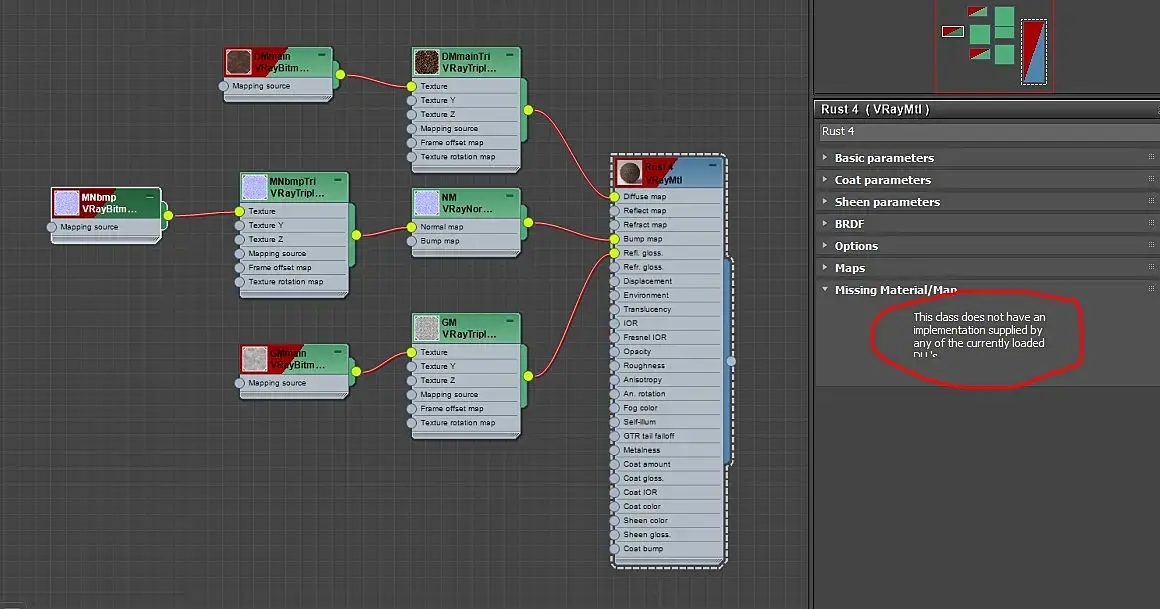The height and width of the screenshot is (609, 1160).
Task: Click the NM VRayNormalMap node preview thumbnail
Action: 427,203
